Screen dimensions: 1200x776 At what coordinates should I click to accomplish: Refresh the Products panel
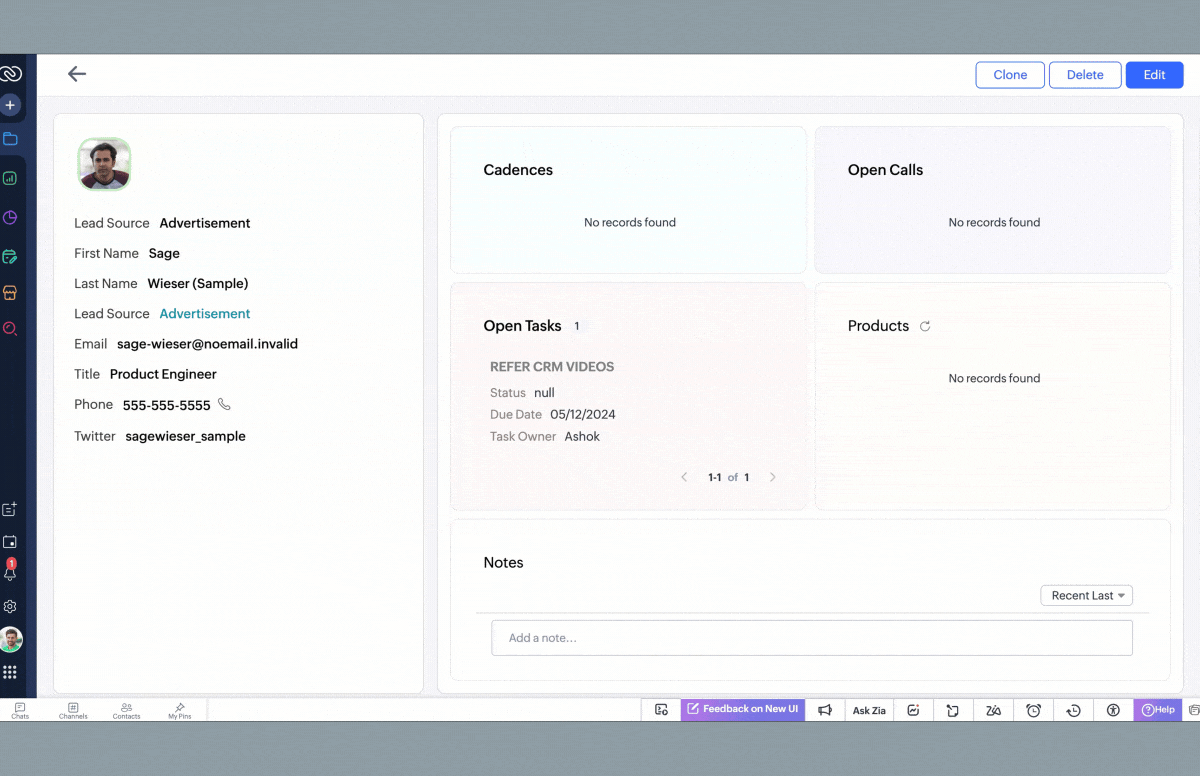coord(925,326)
